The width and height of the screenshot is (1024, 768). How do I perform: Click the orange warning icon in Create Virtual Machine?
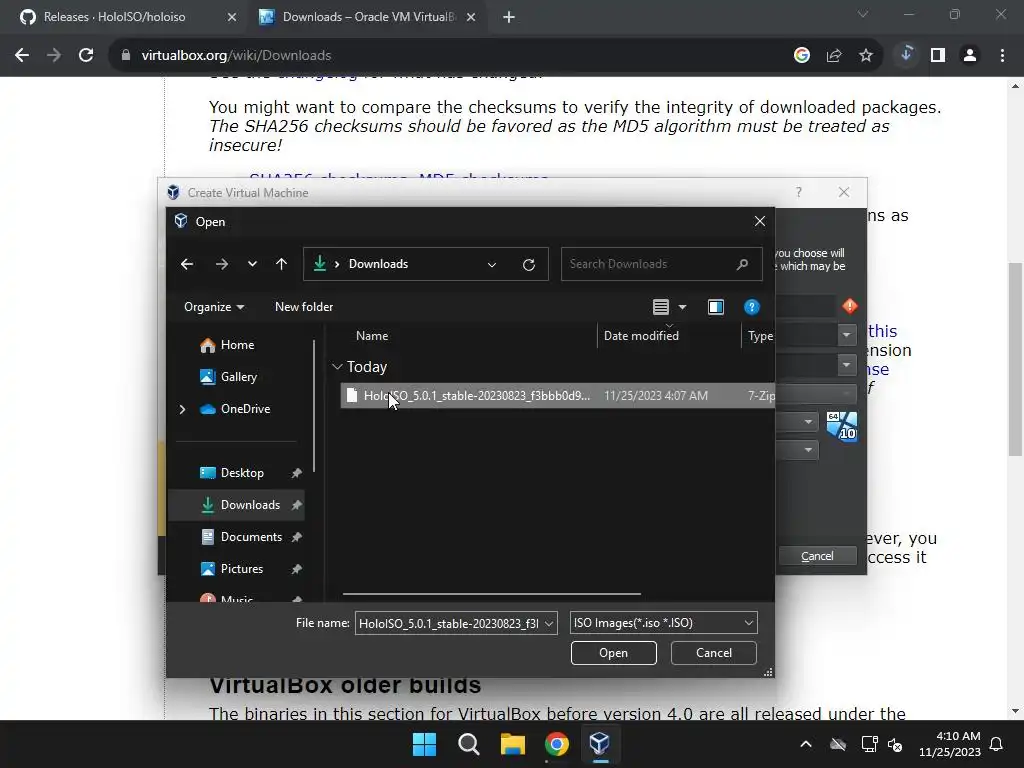pos(850,306)
